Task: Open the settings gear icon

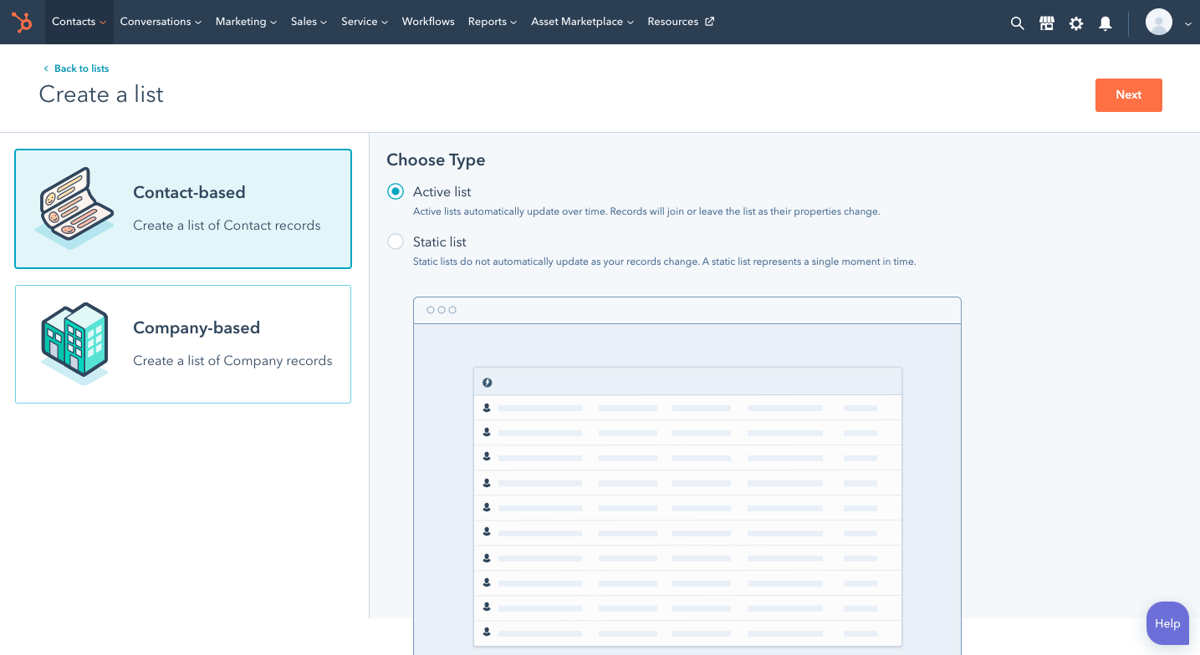Action: [x=1076, y=23]
